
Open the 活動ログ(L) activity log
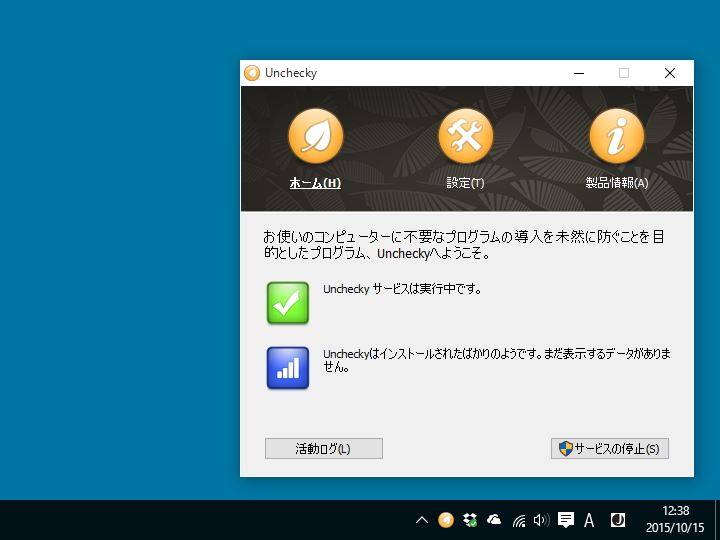[x=324, y=448]
